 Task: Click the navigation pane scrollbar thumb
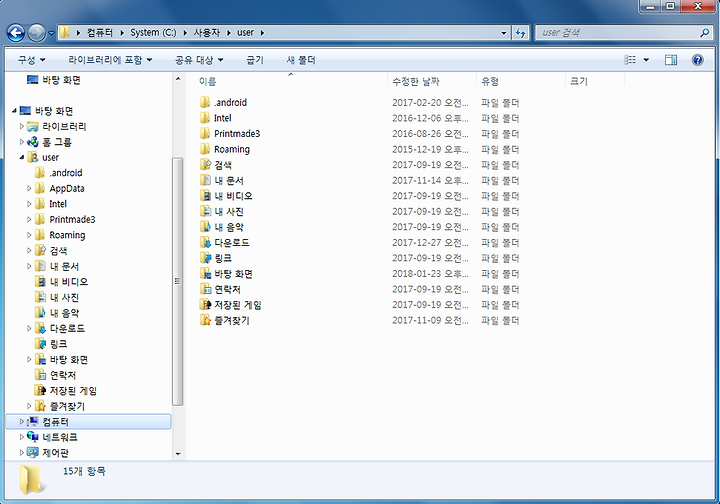click(x=178, y=281)
